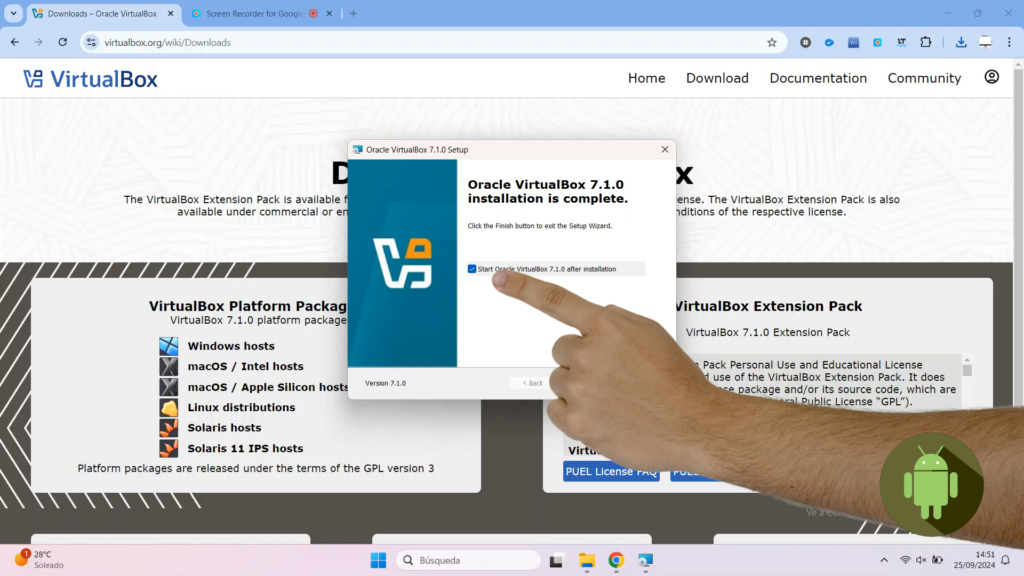Image resolution: width=1024 pixels, height=576 pixels.
Task: Toggle Start Oracle VirtualBox after installation checkbox
Action: pos(472,269)
